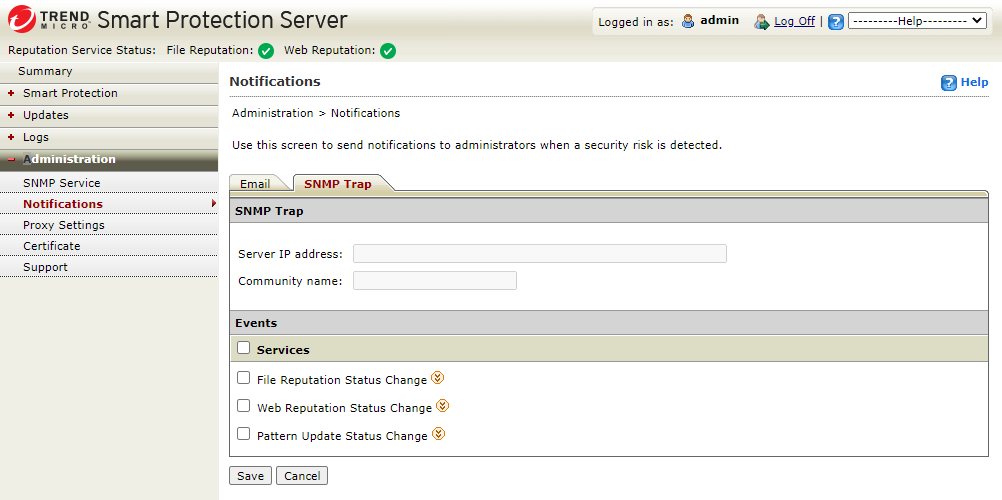Click the blue help question icon in header
The height and width of the screenshot is (500, 1002).
click(x=836, y=22)
